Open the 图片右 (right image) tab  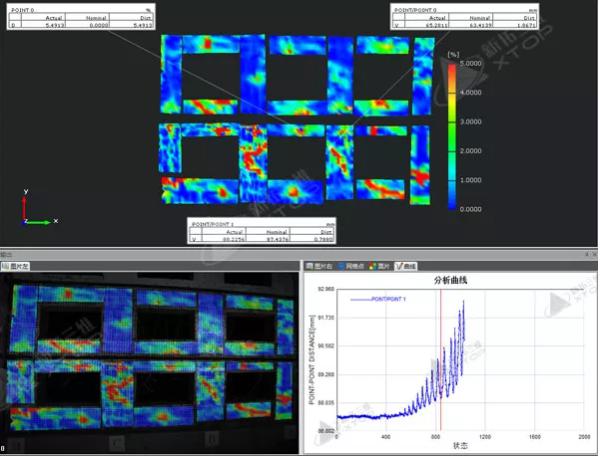pos(321,266)
